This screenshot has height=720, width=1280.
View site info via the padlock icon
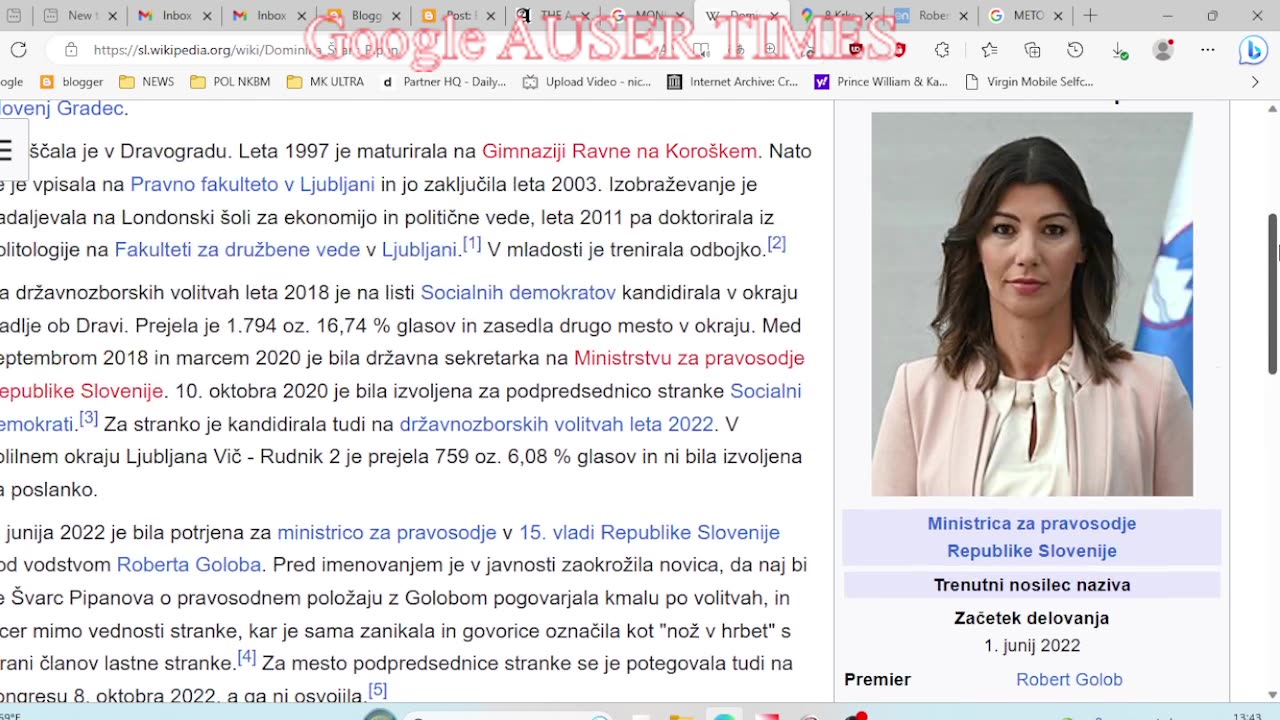click(x=70, y=50)
